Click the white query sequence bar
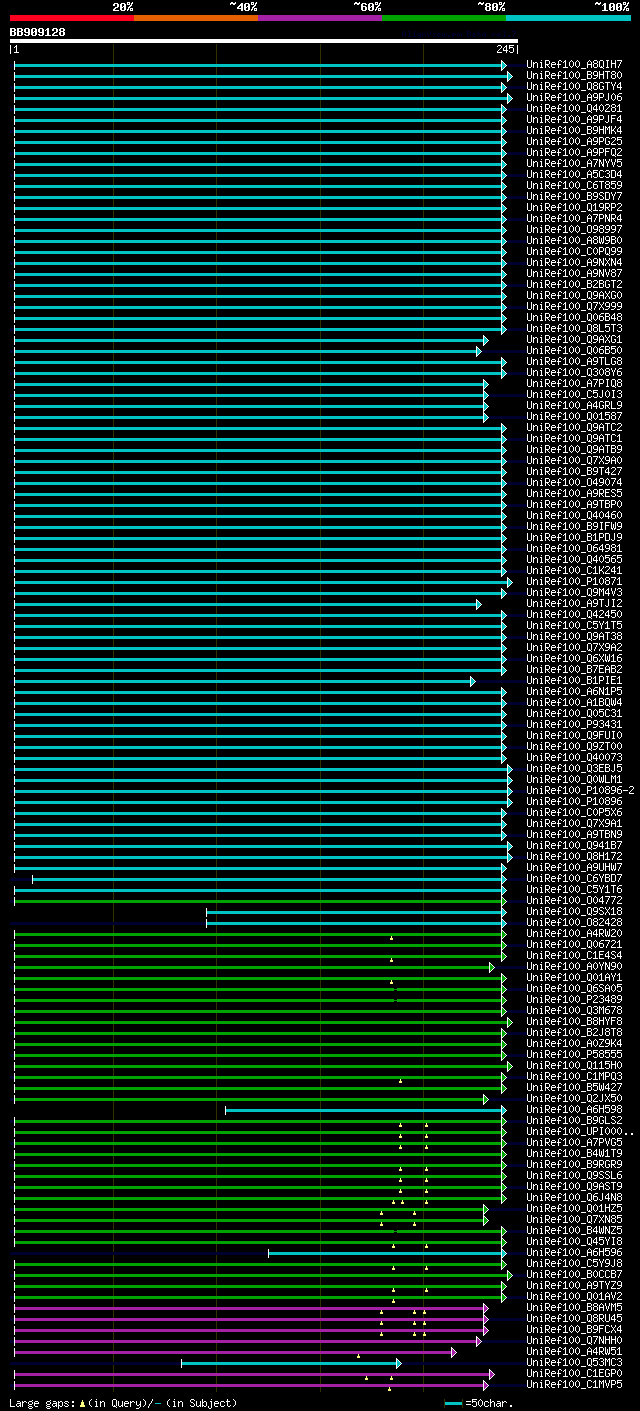 (x=264, y=41)
